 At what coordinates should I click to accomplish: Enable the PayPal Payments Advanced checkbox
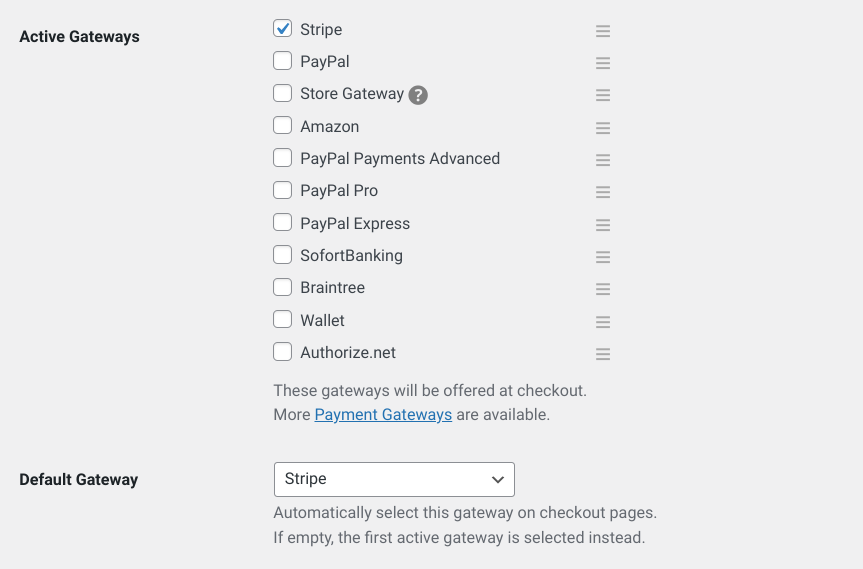282,157
